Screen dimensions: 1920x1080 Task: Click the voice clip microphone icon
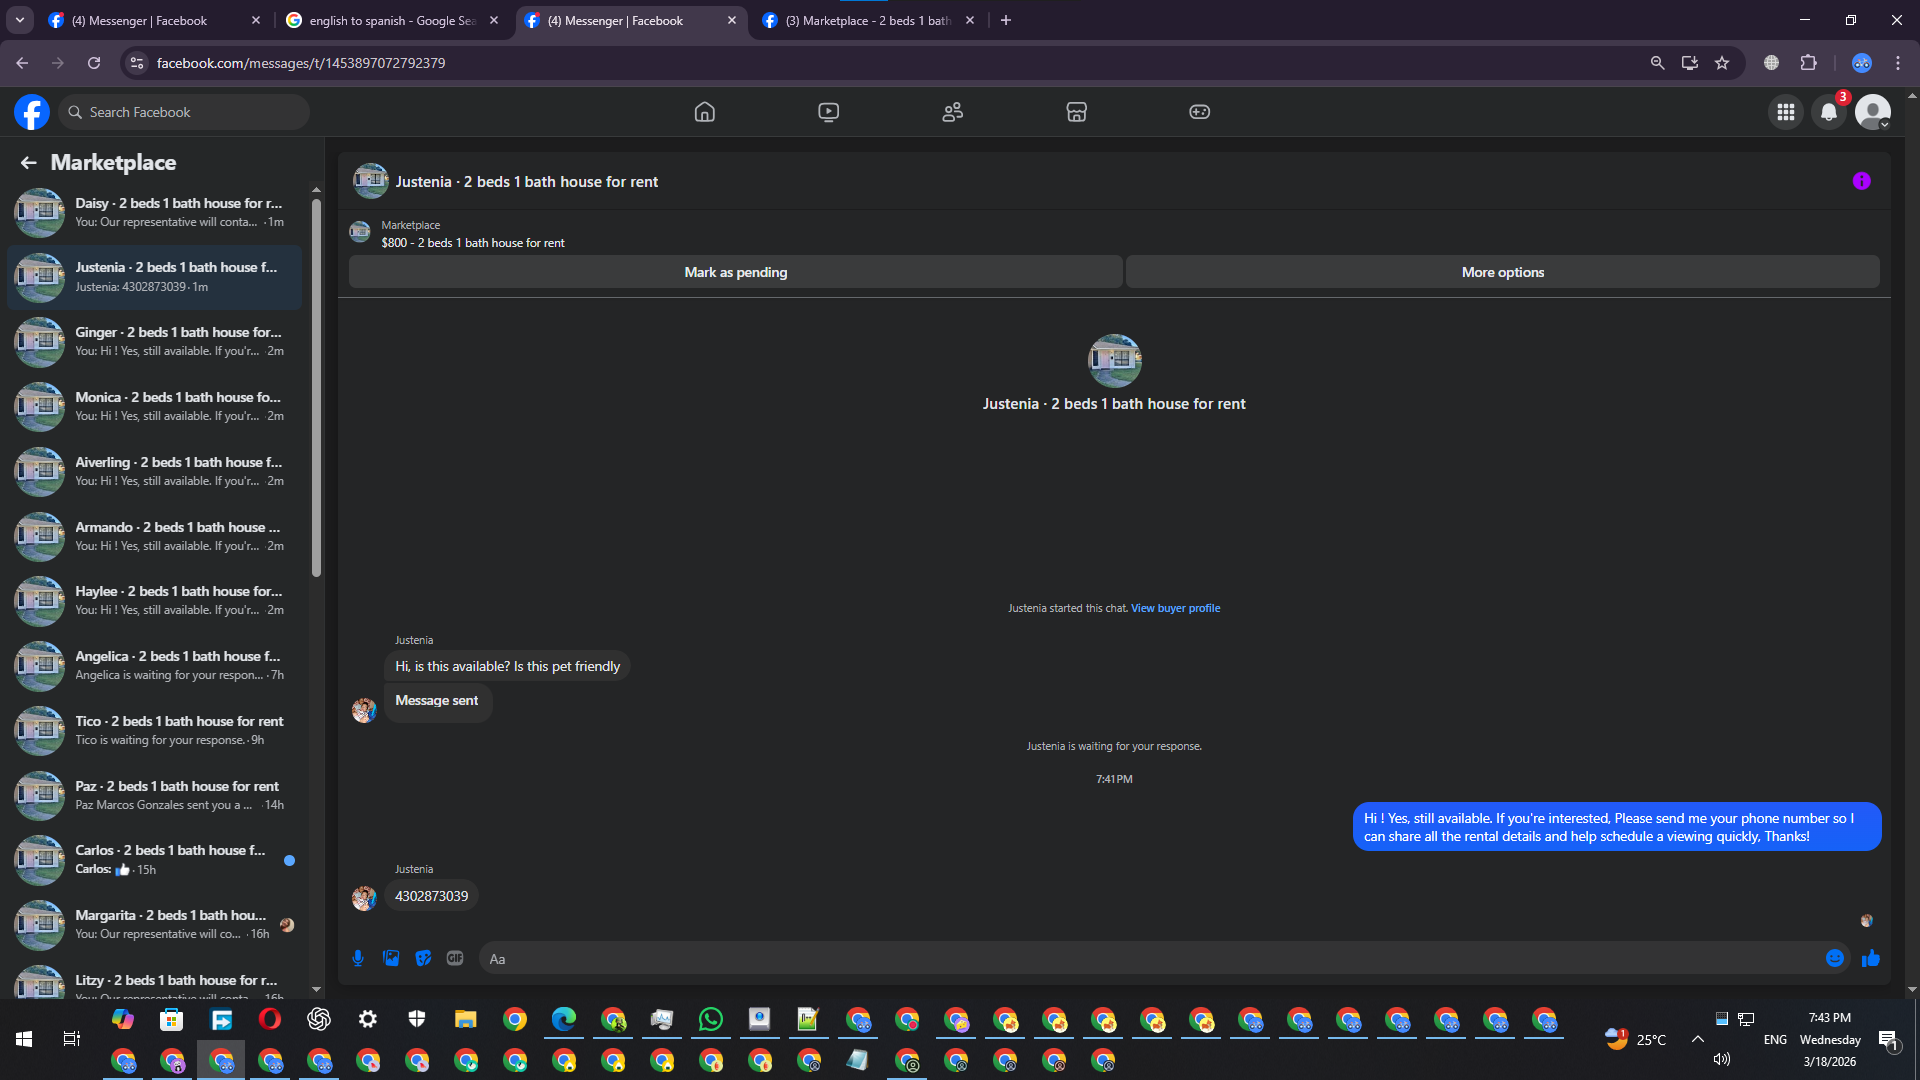pos(358,958)
